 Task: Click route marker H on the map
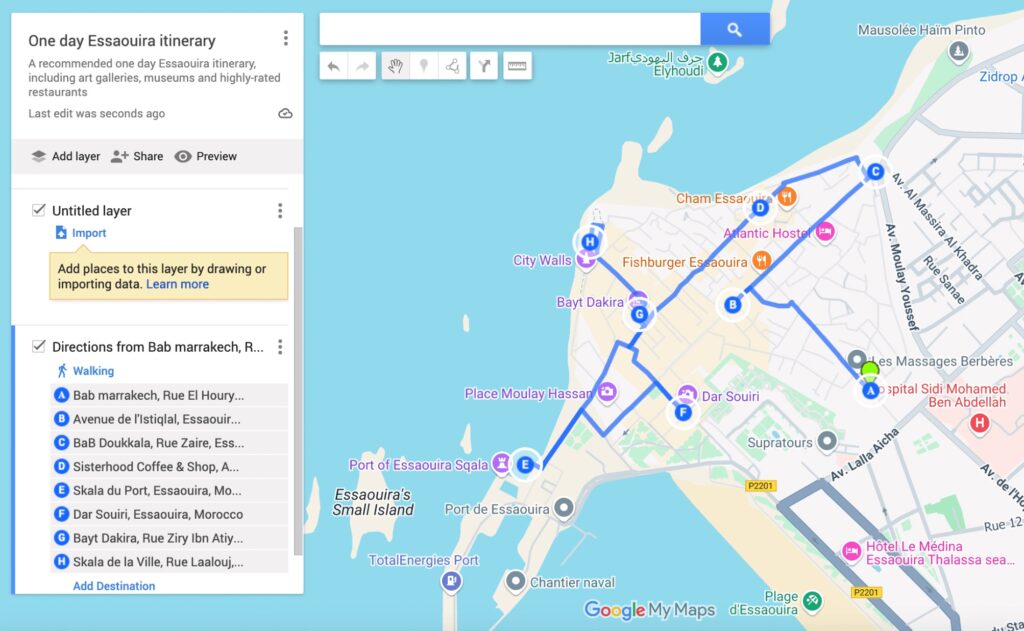point(590,242)
